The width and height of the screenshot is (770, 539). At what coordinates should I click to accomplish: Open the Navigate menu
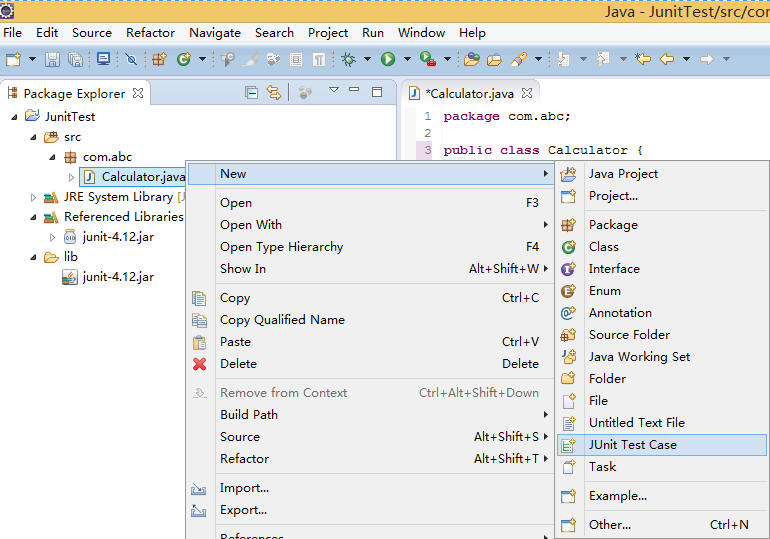click(x=215, y=33)
